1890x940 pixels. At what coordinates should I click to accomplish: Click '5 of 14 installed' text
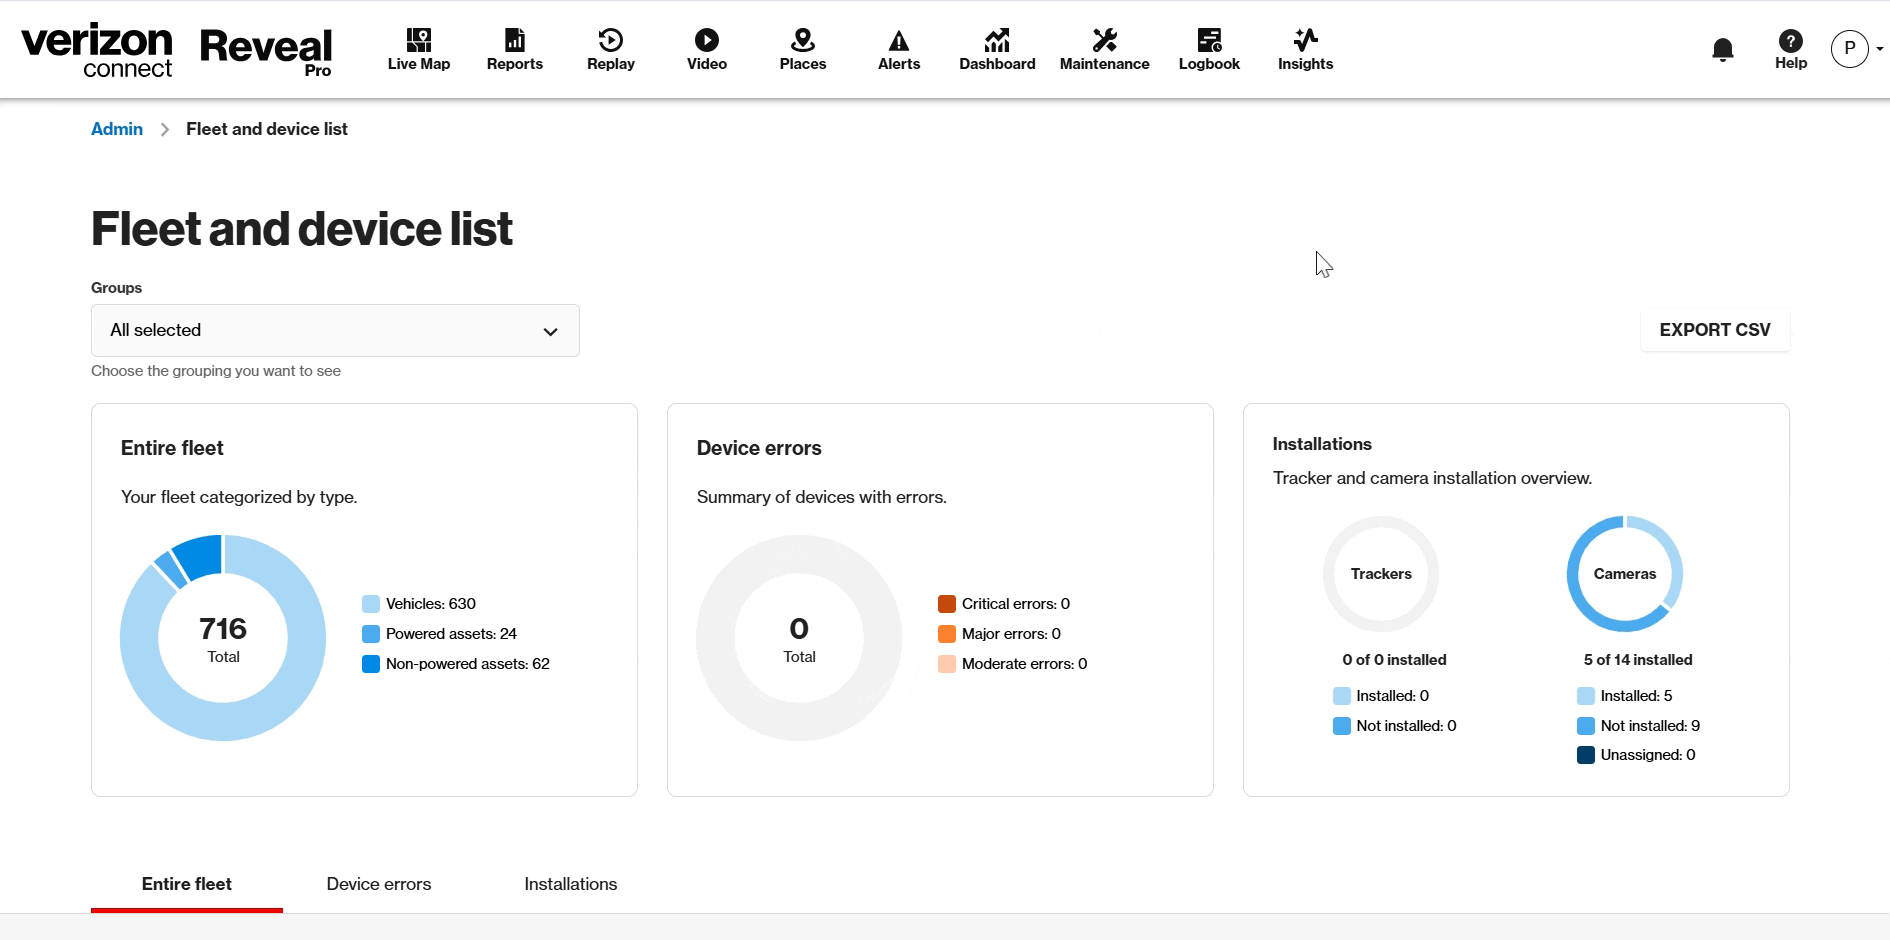1638,660
